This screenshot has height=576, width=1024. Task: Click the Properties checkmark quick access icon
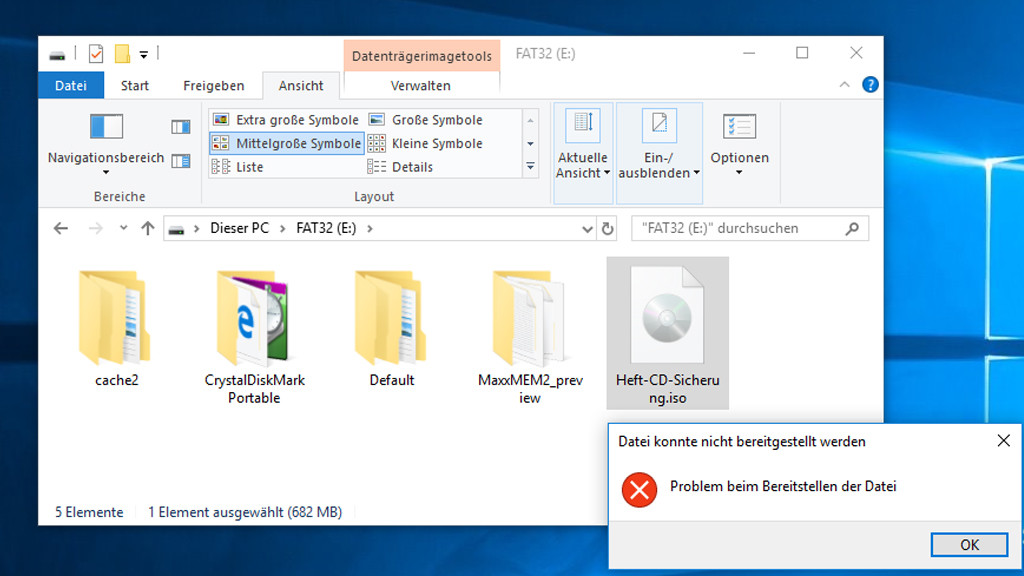[x=96, y=54]
